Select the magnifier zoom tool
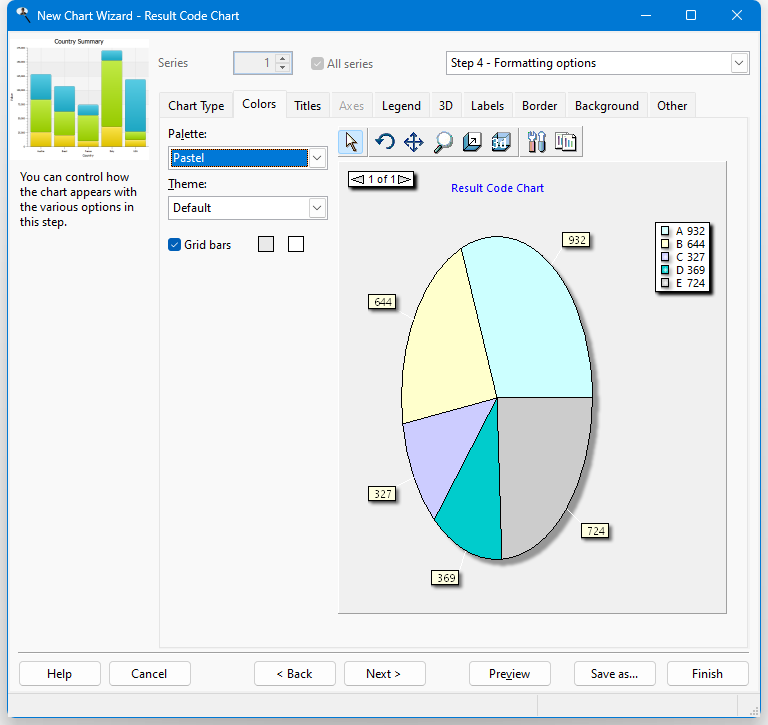Image resolution: width=768 pixels, height=725 pixels. point(443,143)
